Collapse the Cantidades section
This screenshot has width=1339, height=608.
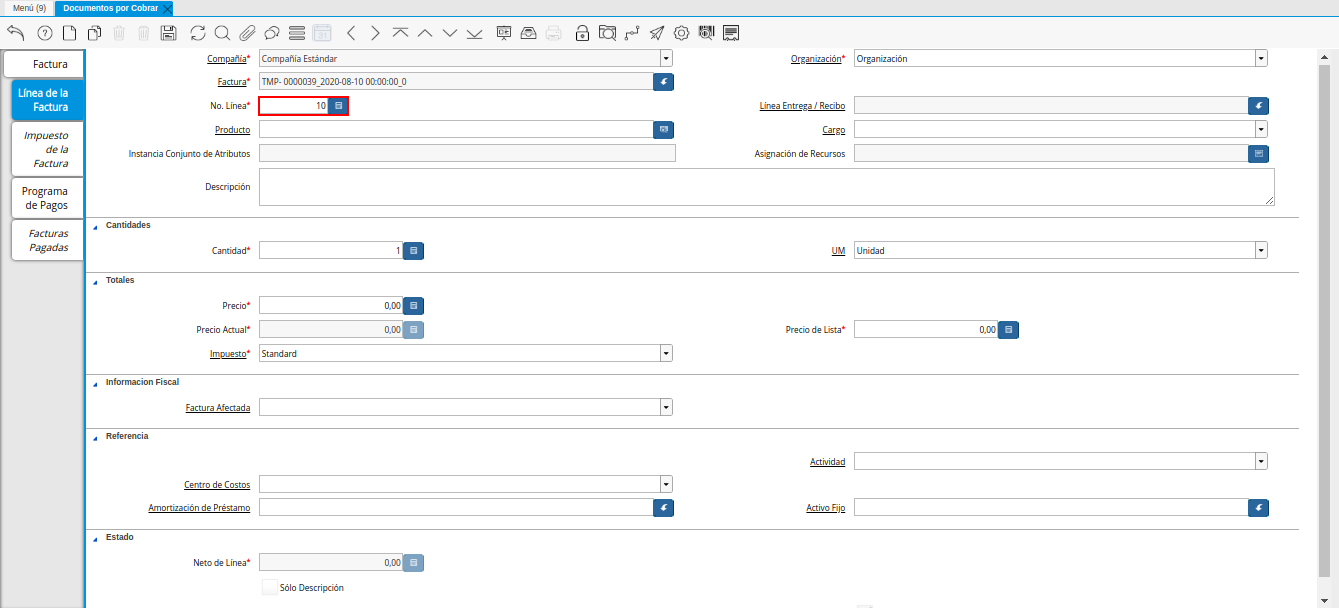point(96,226)
